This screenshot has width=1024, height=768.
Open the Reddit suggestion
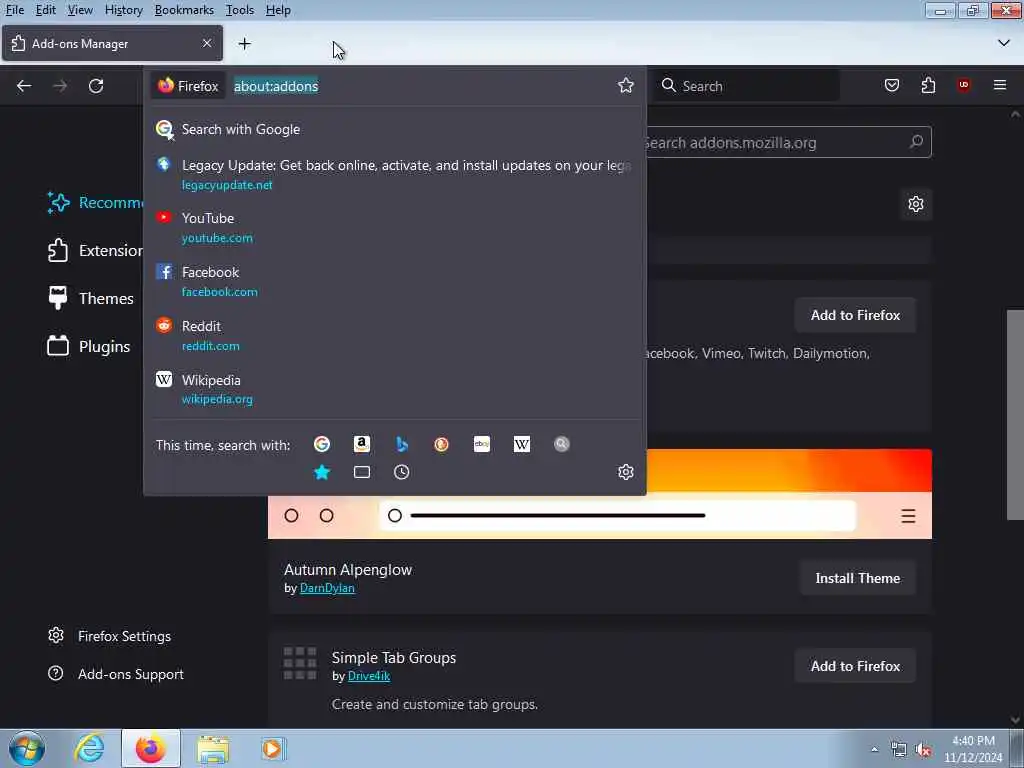(394, 335)
